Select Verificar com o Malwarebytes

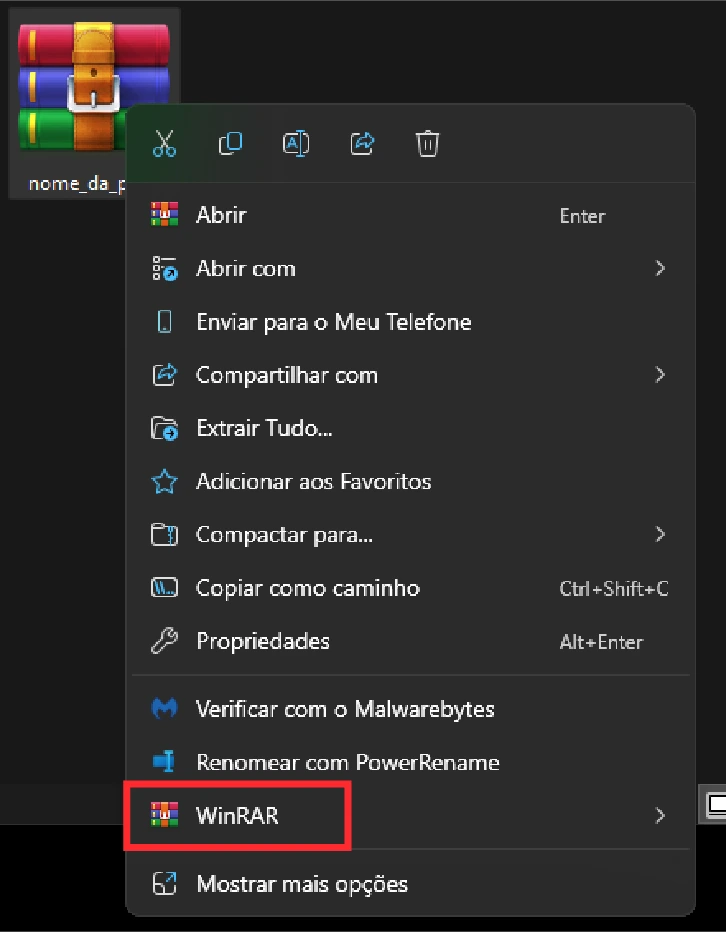click(345, 709)
